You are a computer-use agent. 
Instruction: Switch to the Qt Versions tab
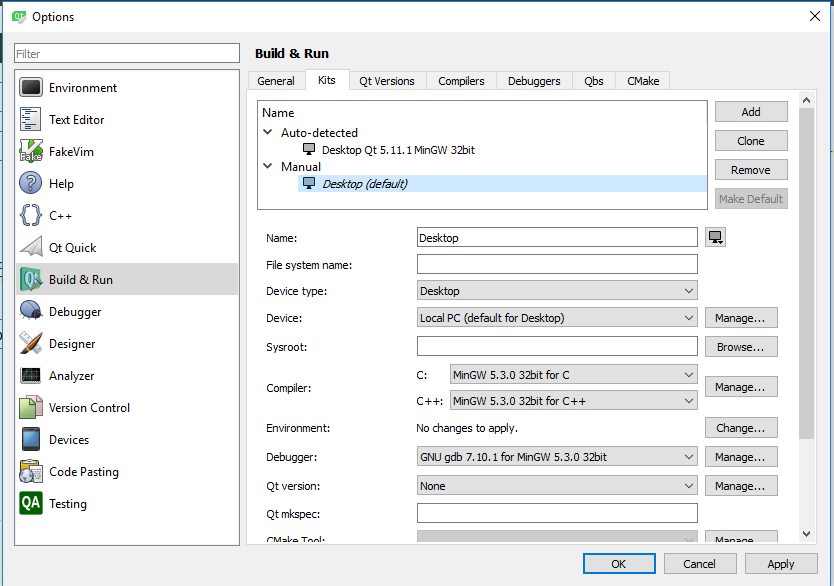387,81
